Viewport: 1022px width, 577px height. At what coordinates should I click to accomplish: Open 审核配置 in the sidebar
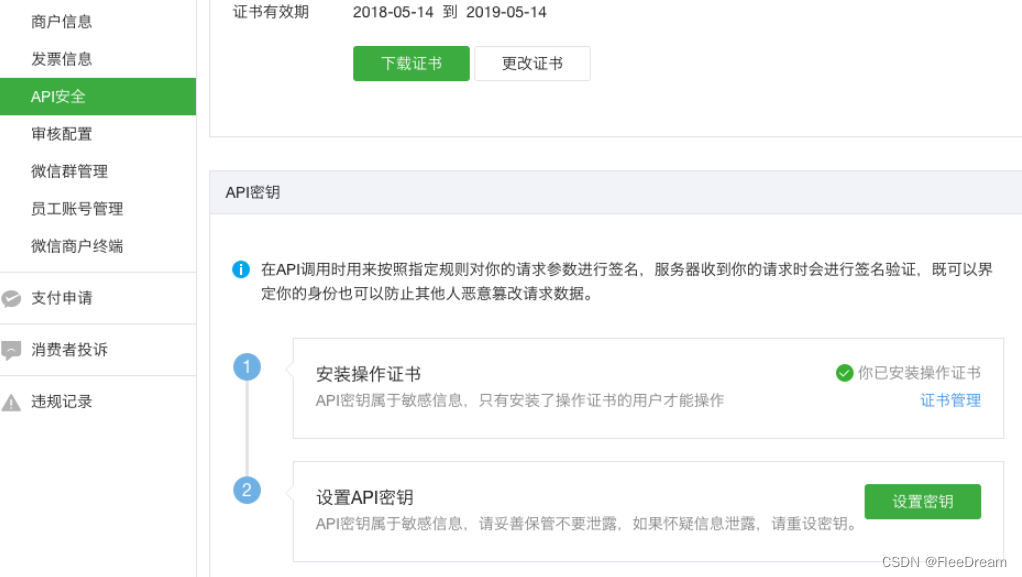click(x=61, y=134)
